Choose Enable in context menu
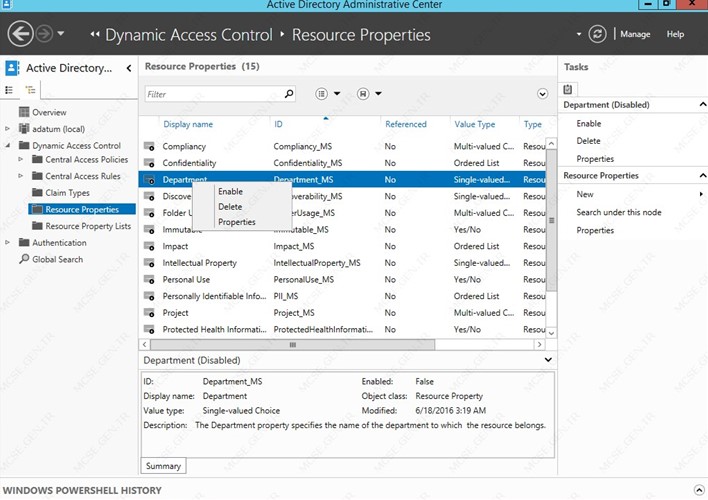 pos(230,192)
